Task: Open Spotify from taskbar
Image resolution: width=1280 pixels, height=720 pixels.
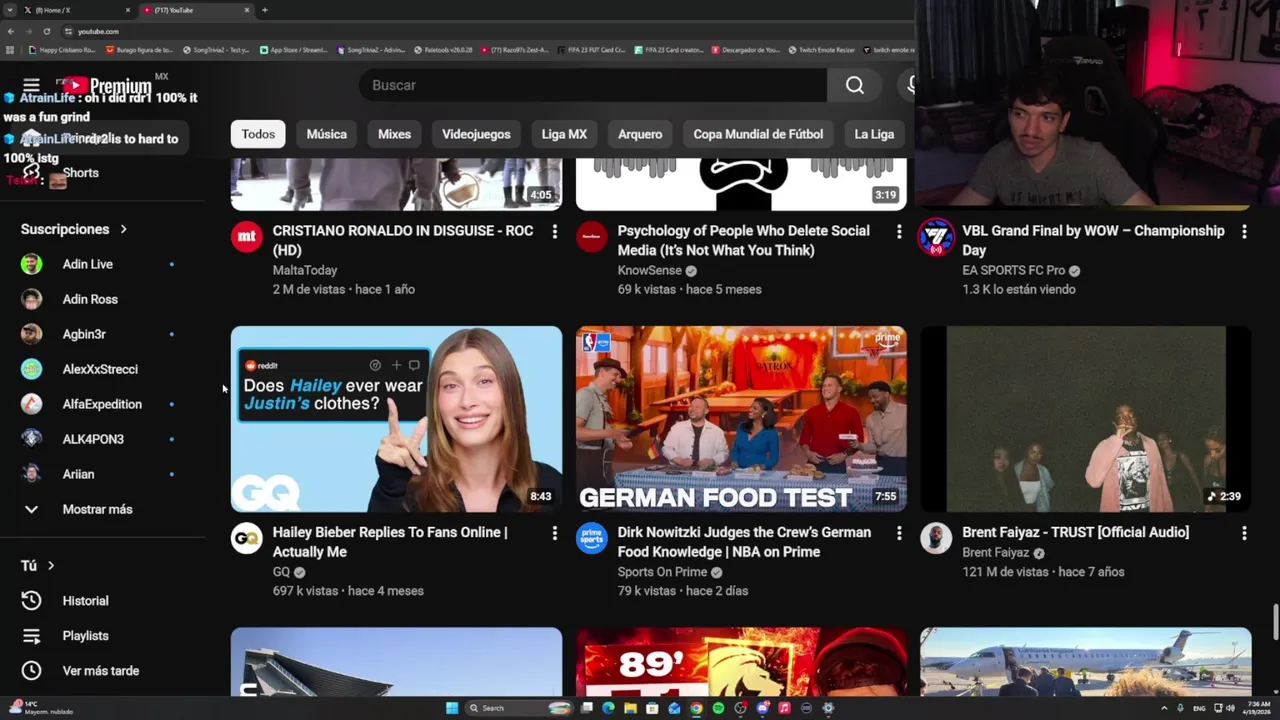Action: (x=718, y=708)
